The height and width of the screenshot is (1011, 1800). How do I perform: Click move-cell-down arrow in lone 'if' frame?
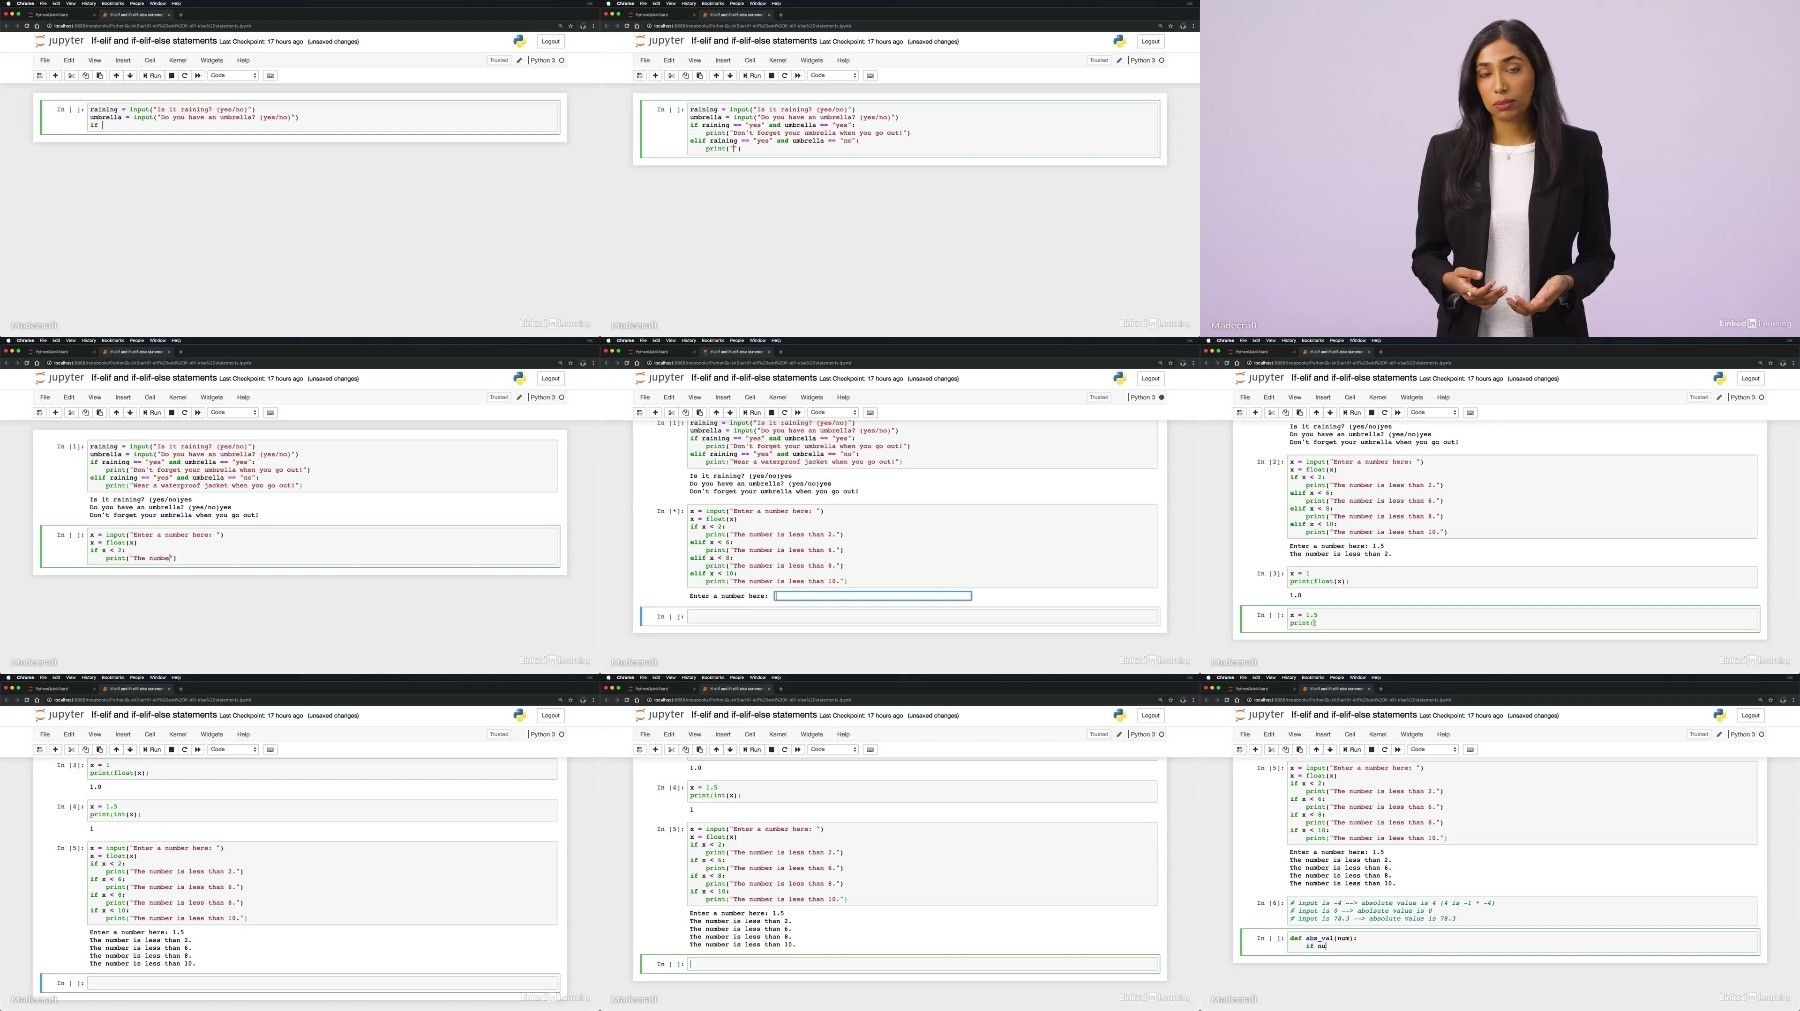[x=130, y=75]
